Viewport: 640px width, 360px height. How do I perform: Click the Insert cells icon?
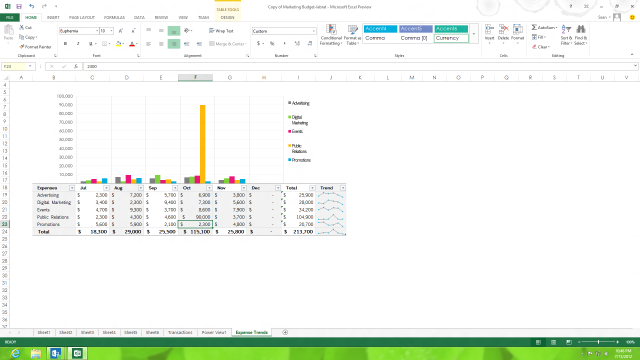[489, 29]
